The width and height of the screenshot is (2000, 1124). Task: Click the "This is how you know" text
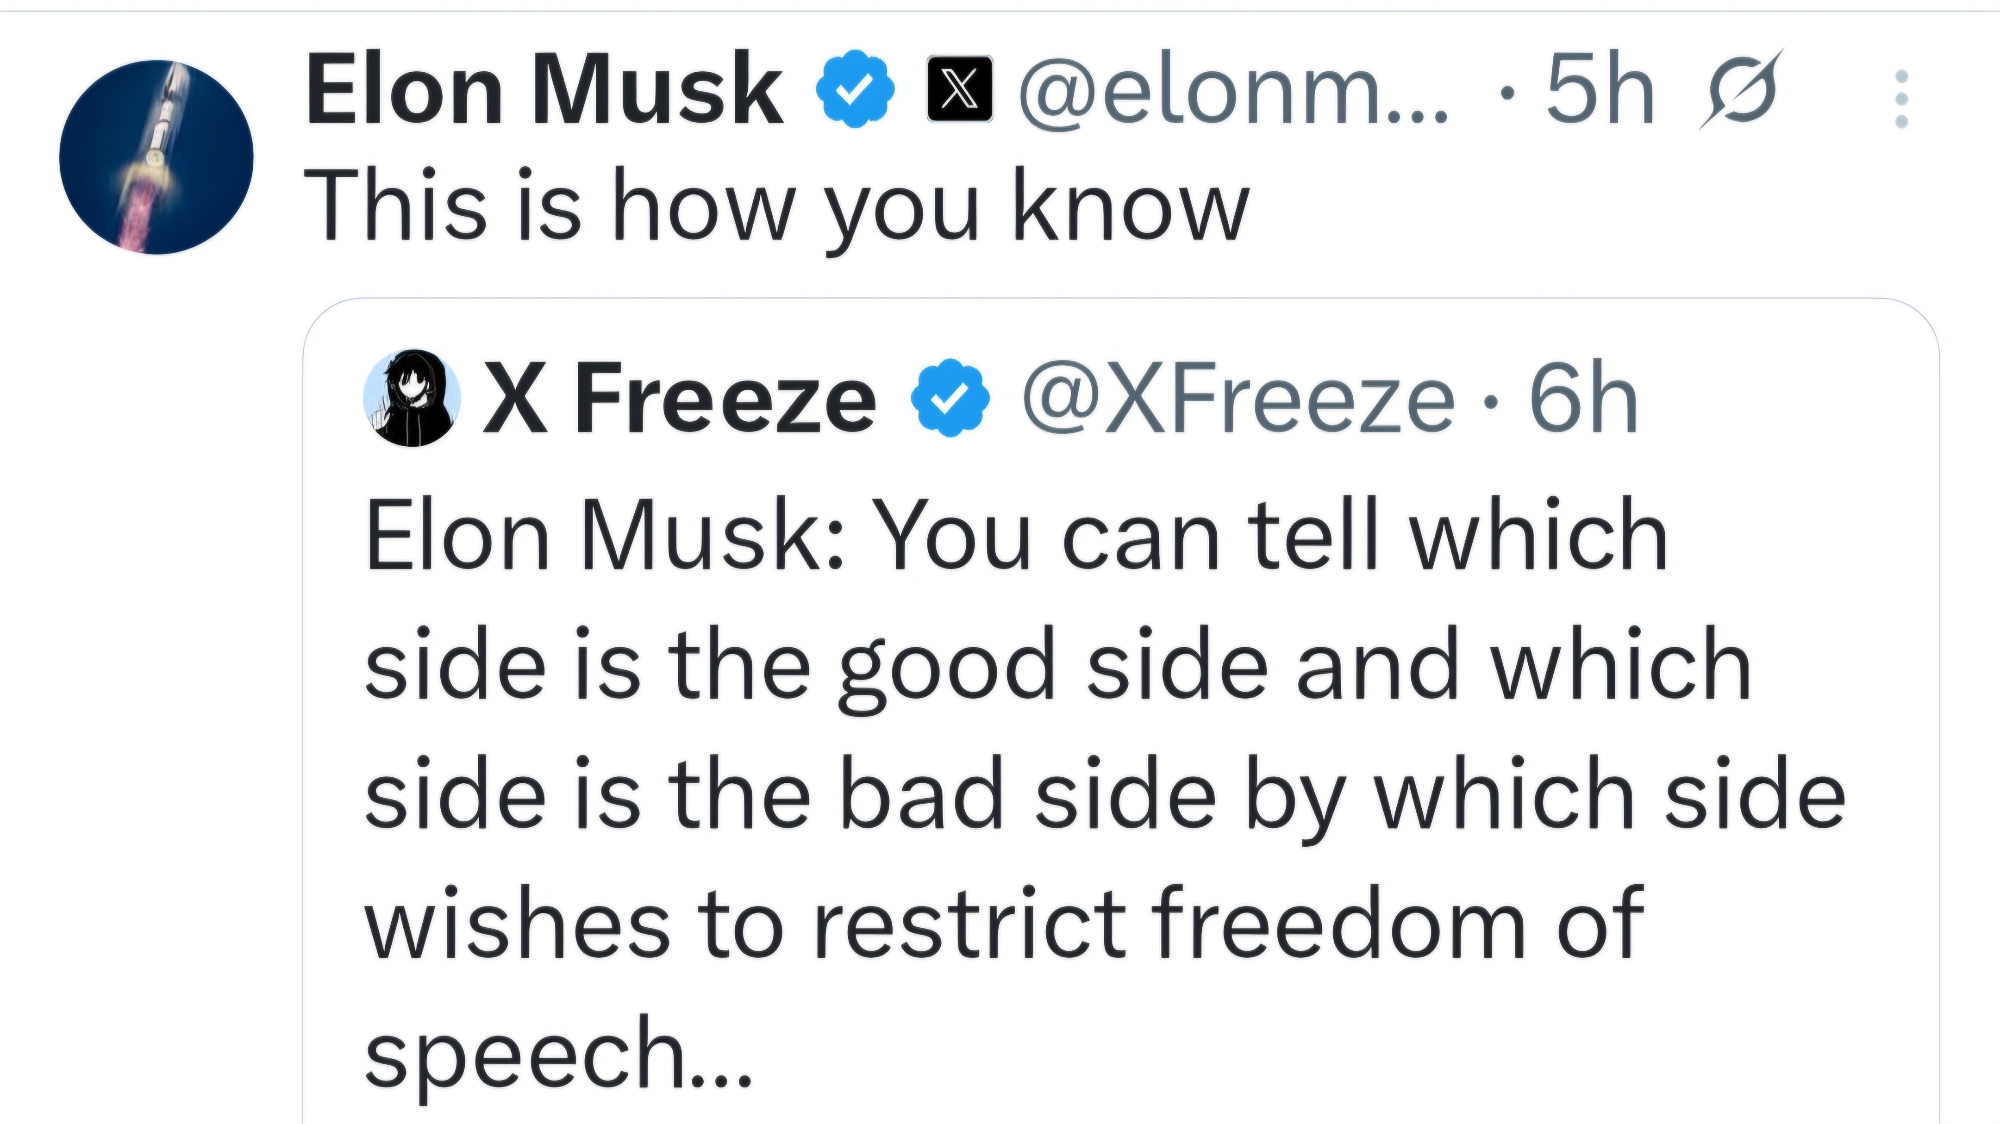click(776, 205)
